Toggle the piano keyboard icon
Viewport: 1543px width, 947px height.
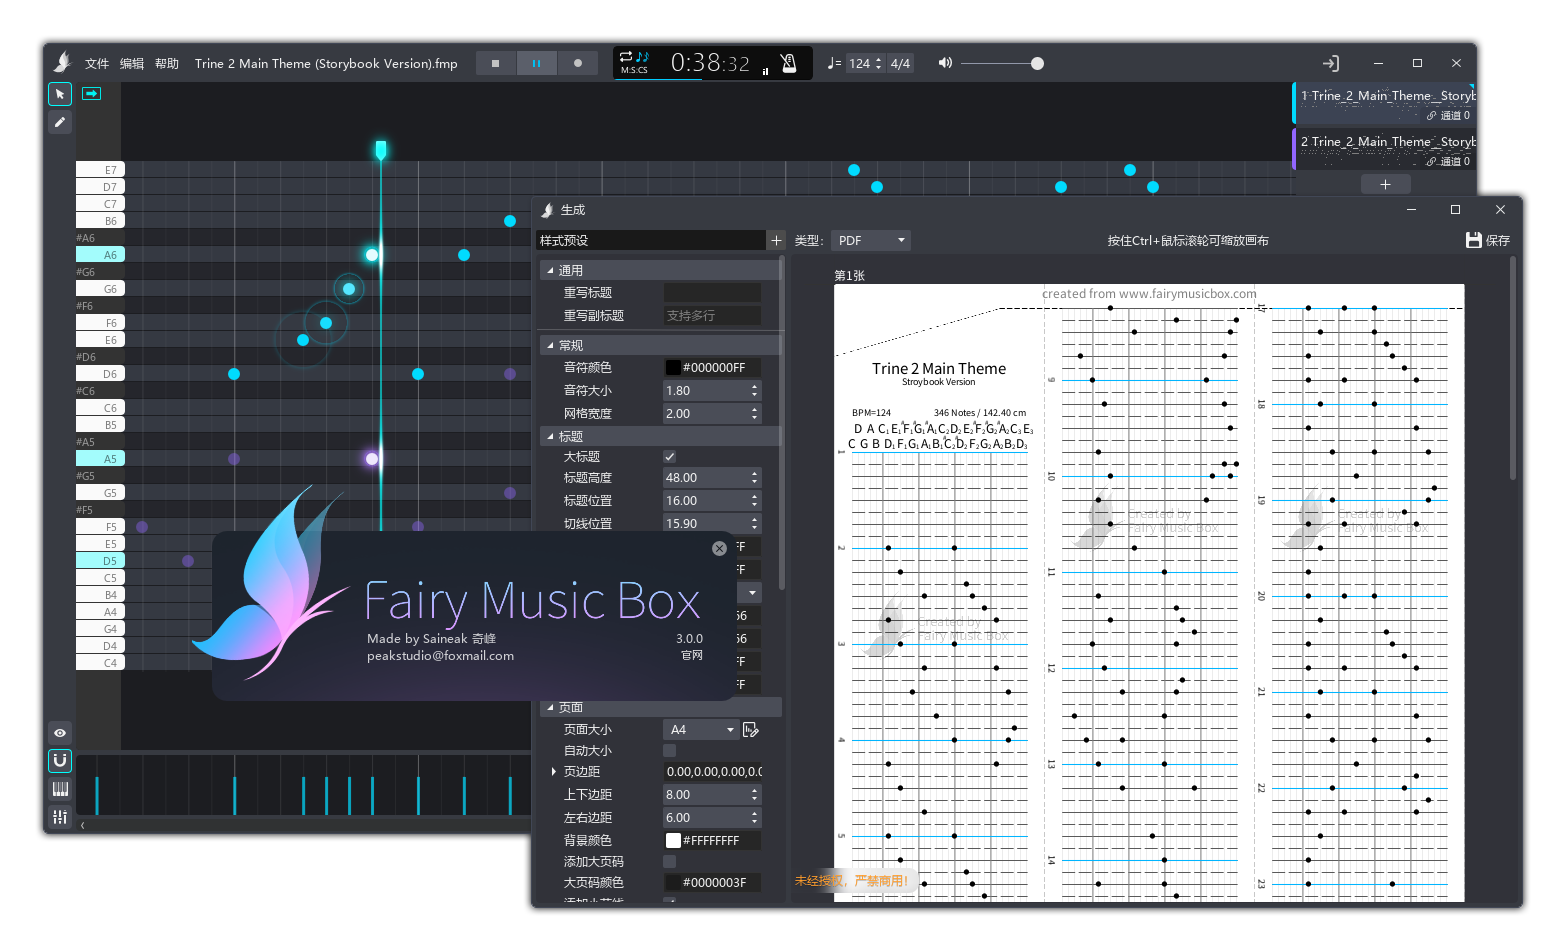pyautogui.click(x=60, y=789)
